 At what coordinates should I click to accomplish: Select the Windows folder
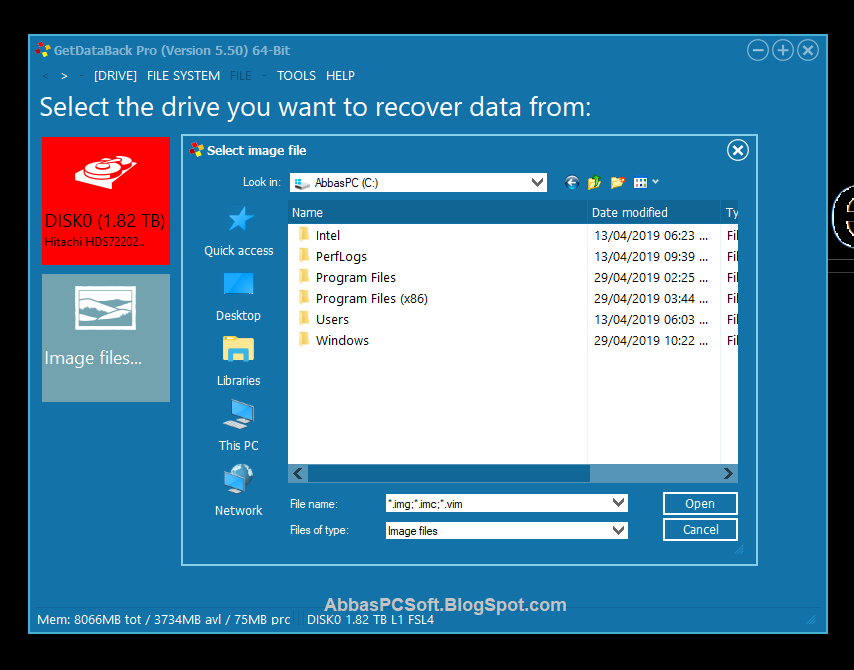pos(333,340)
